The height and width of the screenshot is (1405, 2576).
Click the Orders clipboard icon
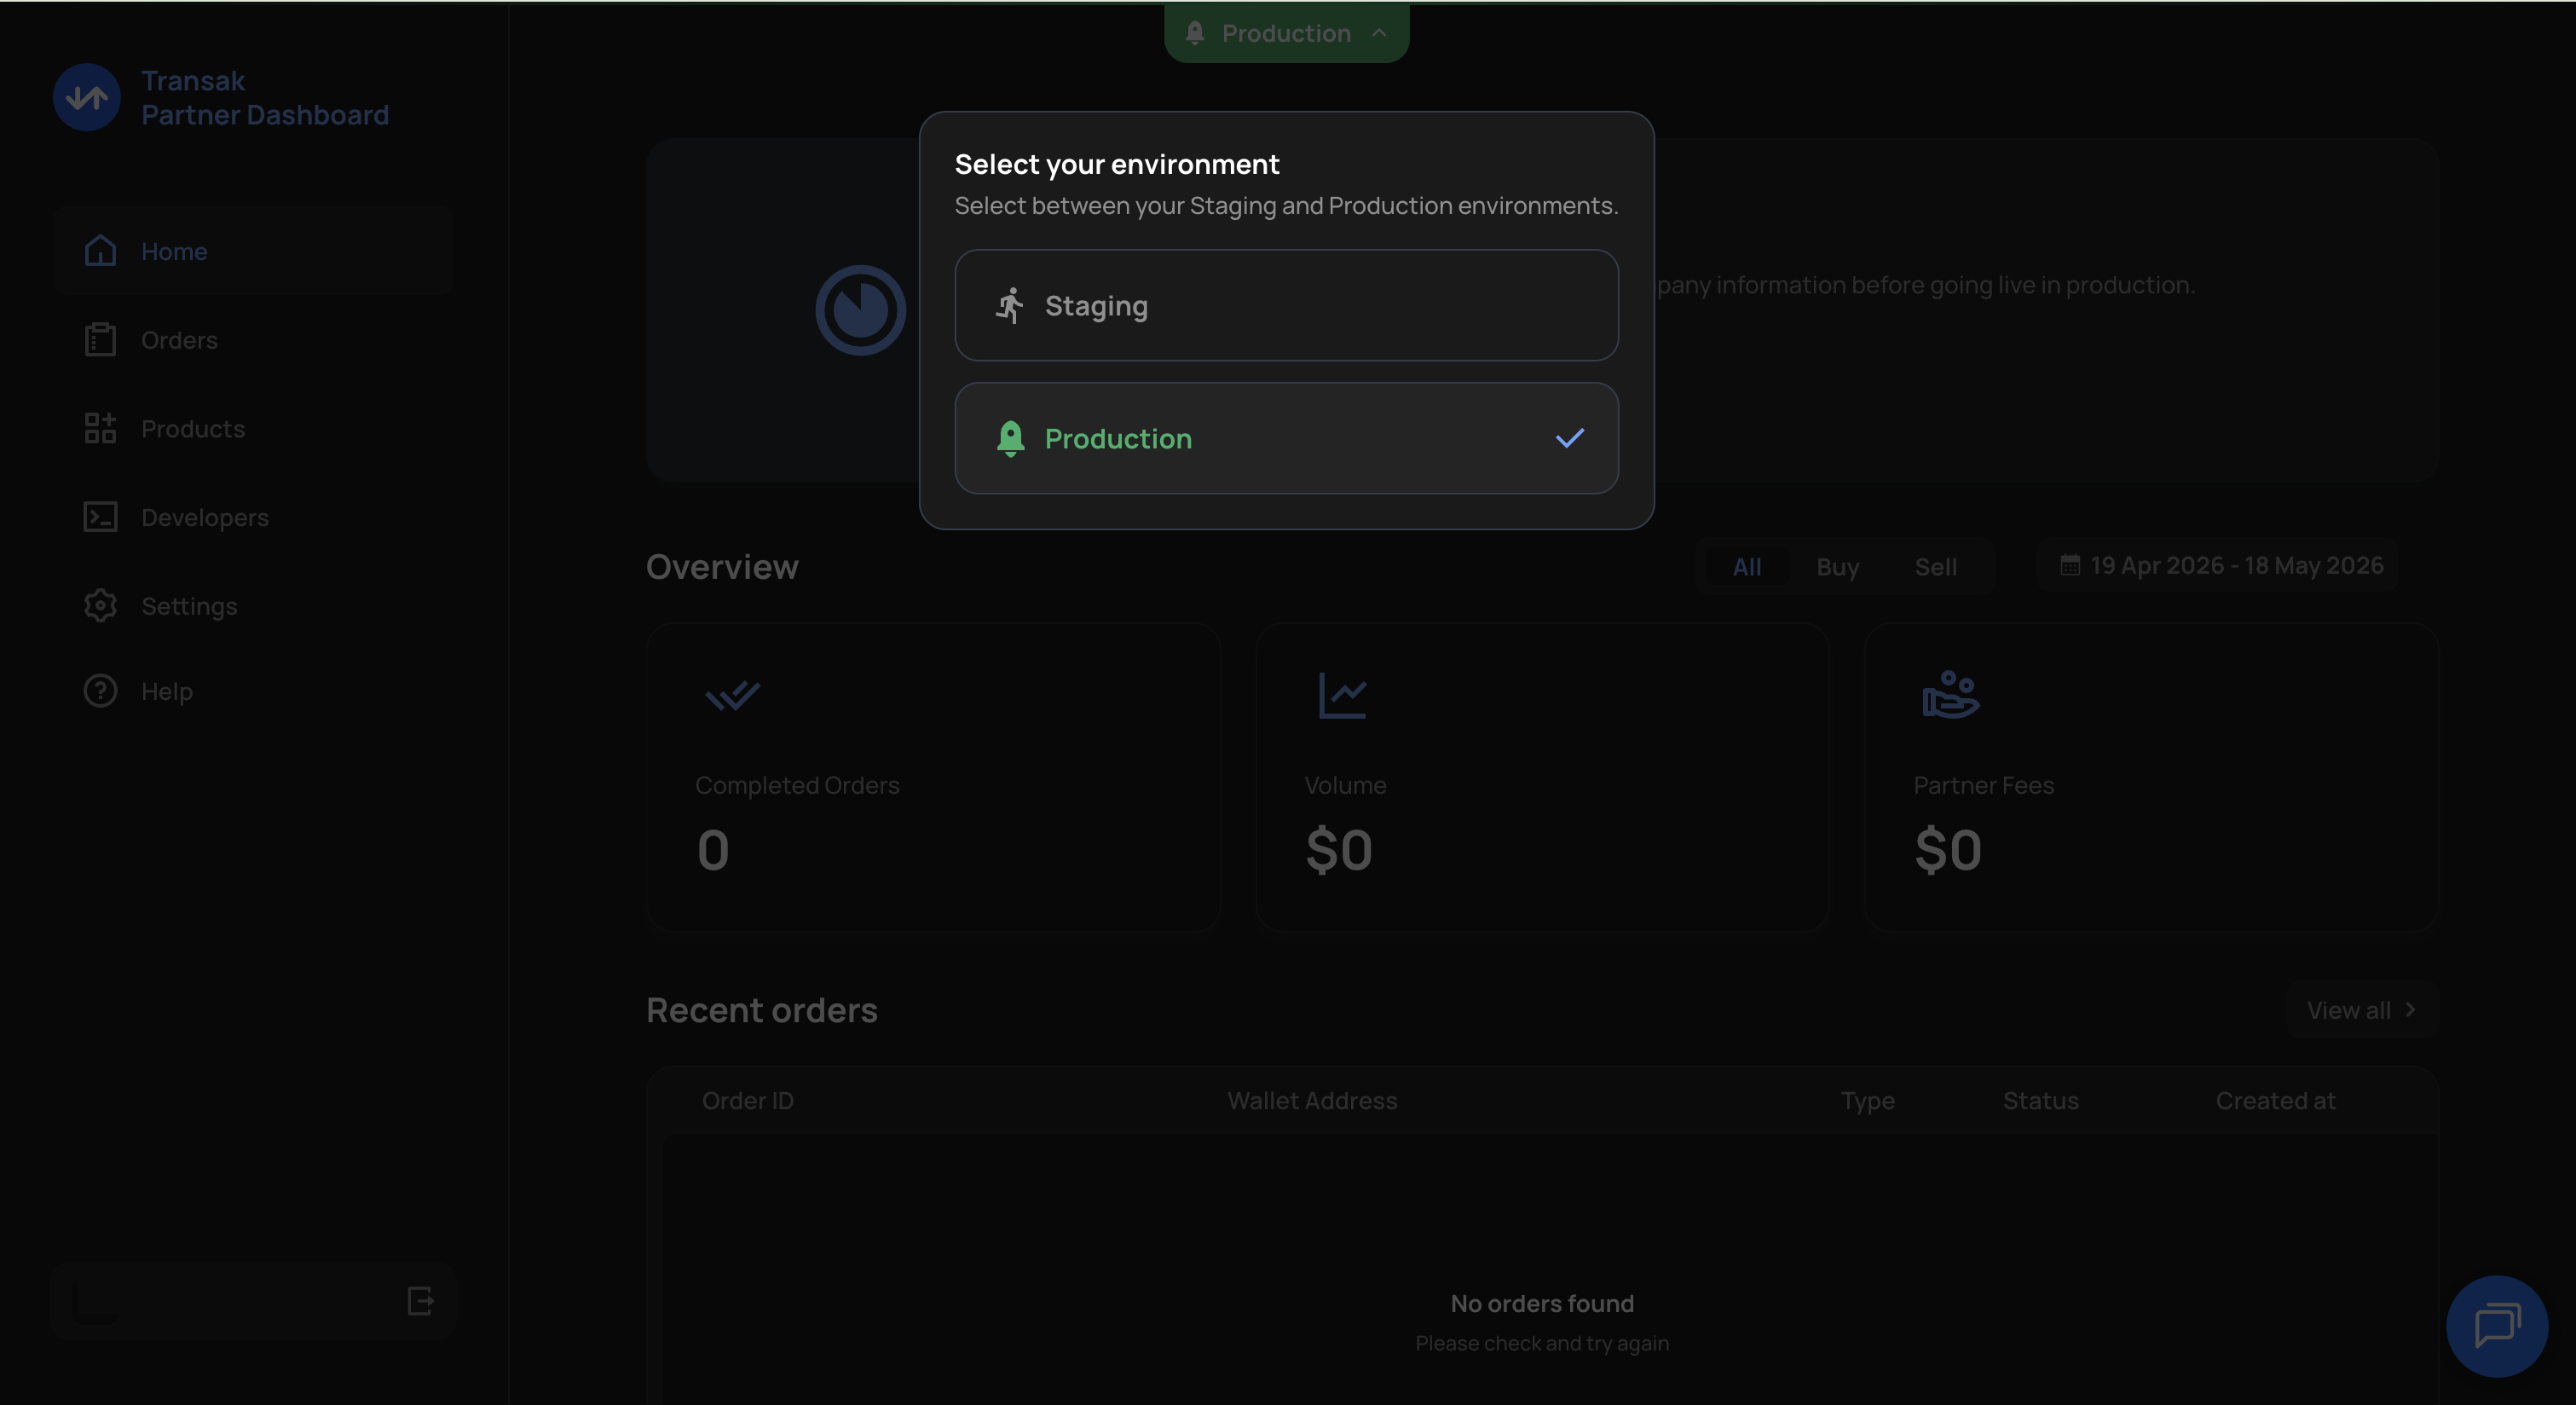100,339
